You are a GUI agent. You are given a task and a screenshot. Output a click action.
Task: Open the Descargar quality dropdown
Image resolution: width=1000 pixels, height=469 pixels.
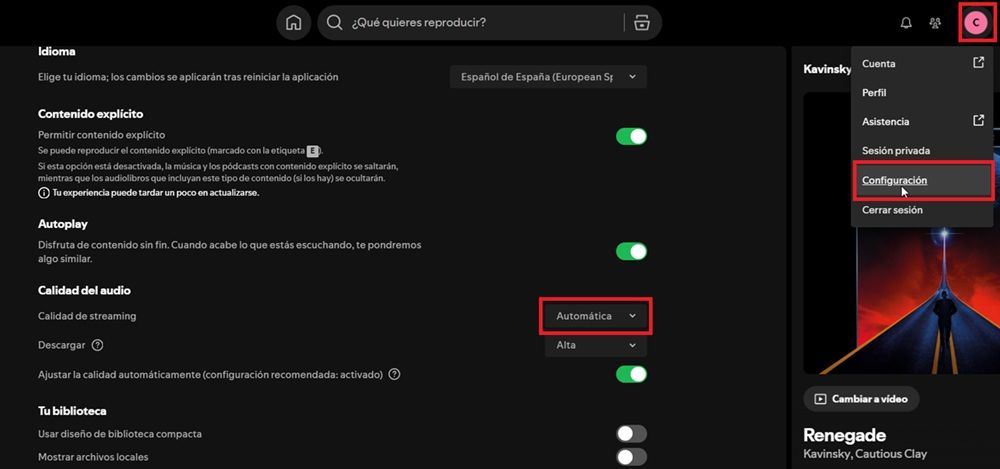tap(595, 345)
